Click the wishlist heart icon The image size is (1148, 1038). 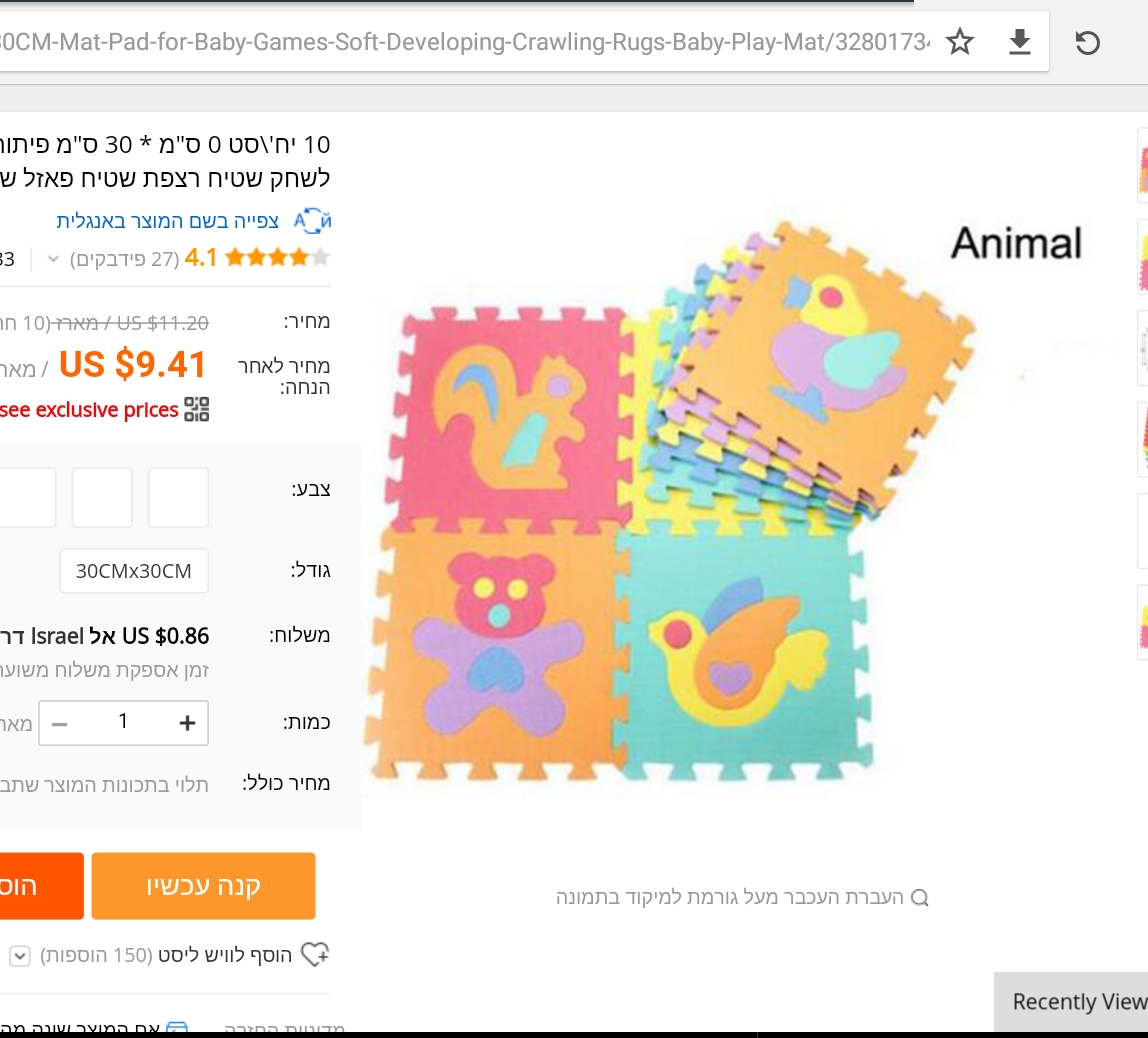[315, 955]
